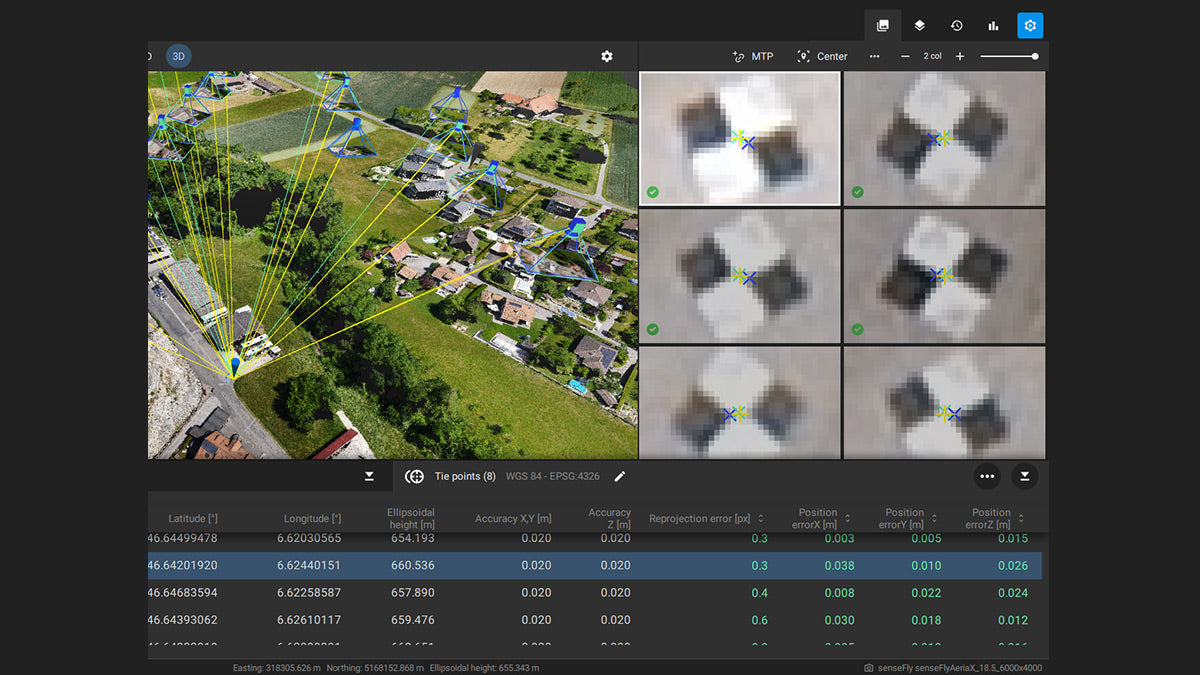Adjust the image zoom slider
1200x675 pixels.
[1034, 57]
